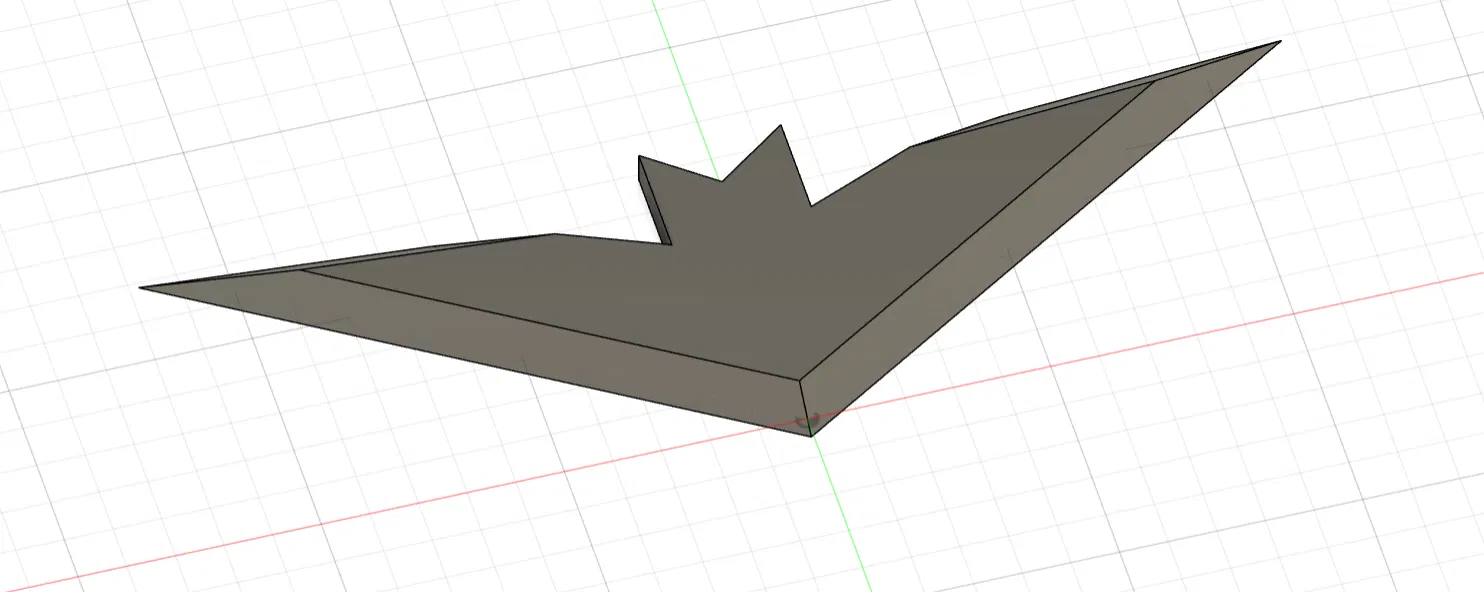The width and height of the screenshot is (1484, 592).
Task: Click the right ear point of the model
Action: pyautogui.click(x=779, y=126)
